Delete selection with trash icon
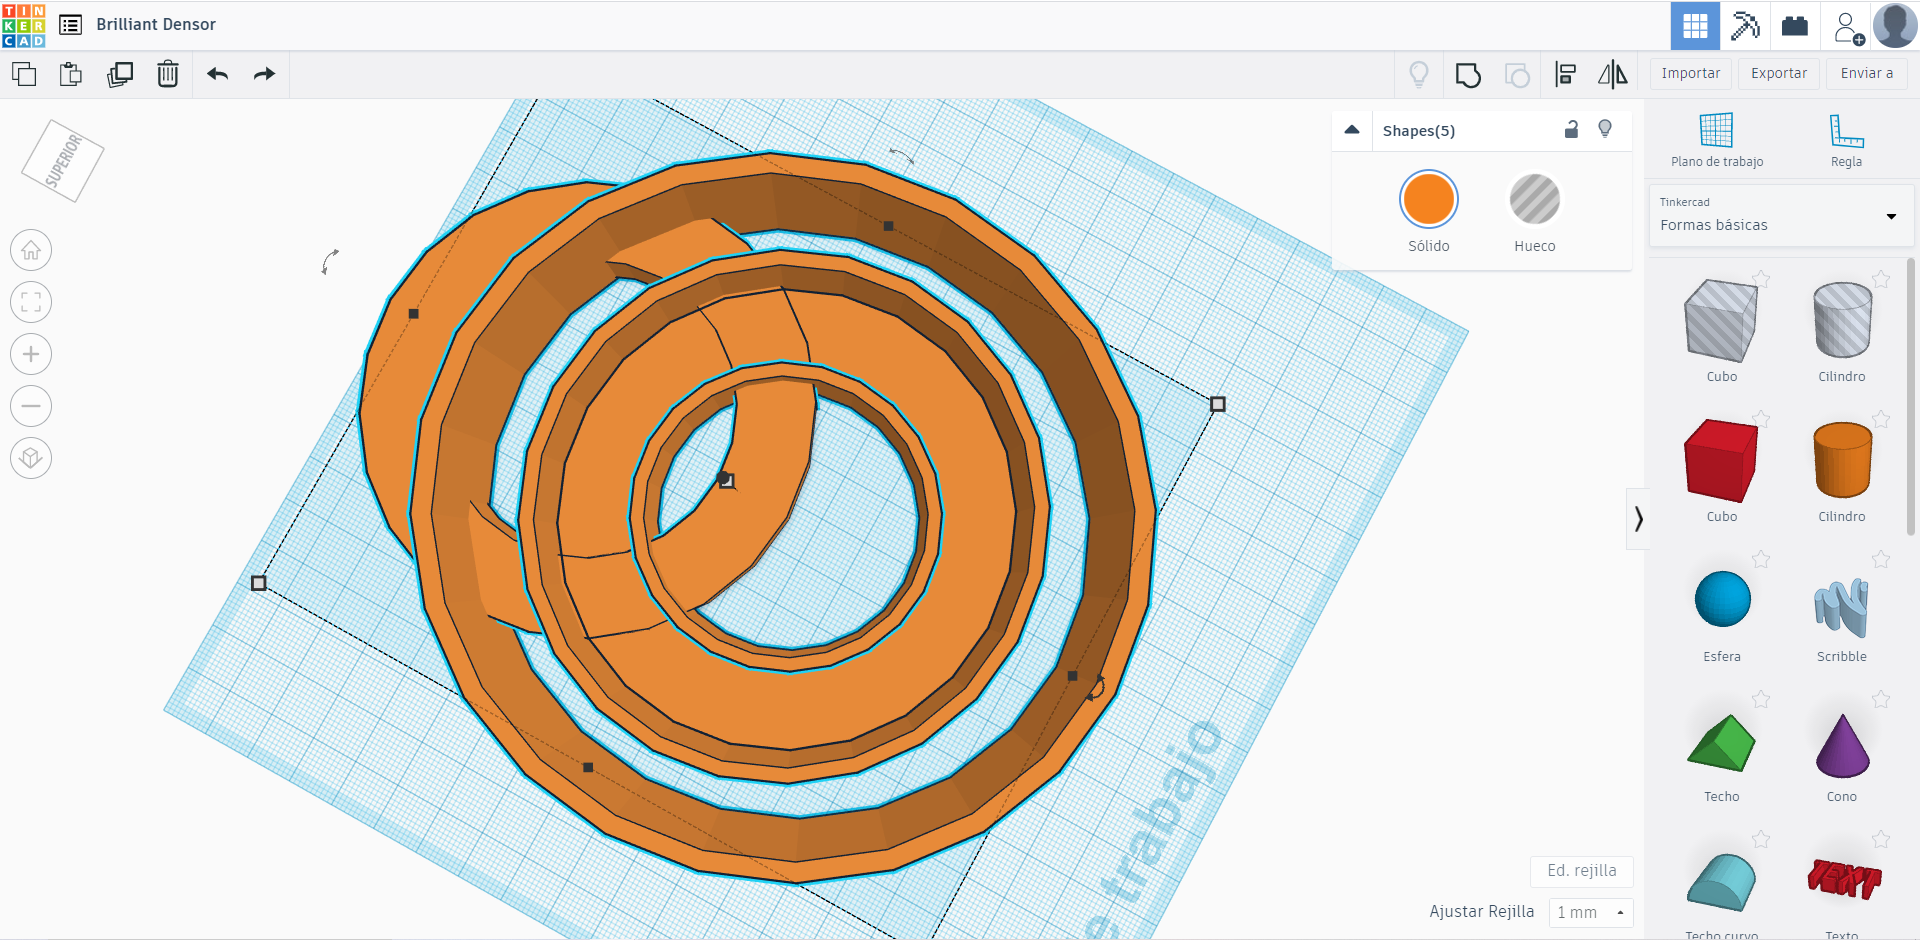This screenshot has width=1920, height=940. pos(168,74)
